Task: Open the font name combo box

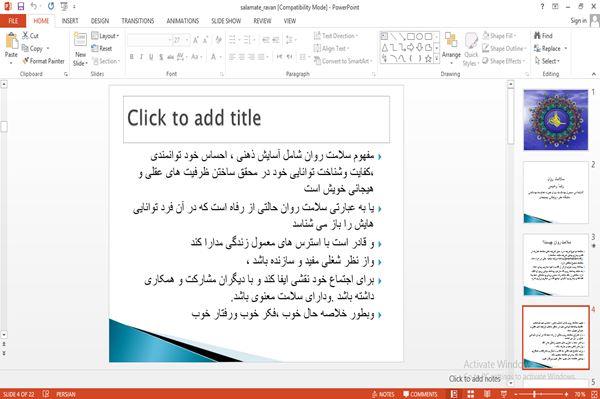Action: 150,40
